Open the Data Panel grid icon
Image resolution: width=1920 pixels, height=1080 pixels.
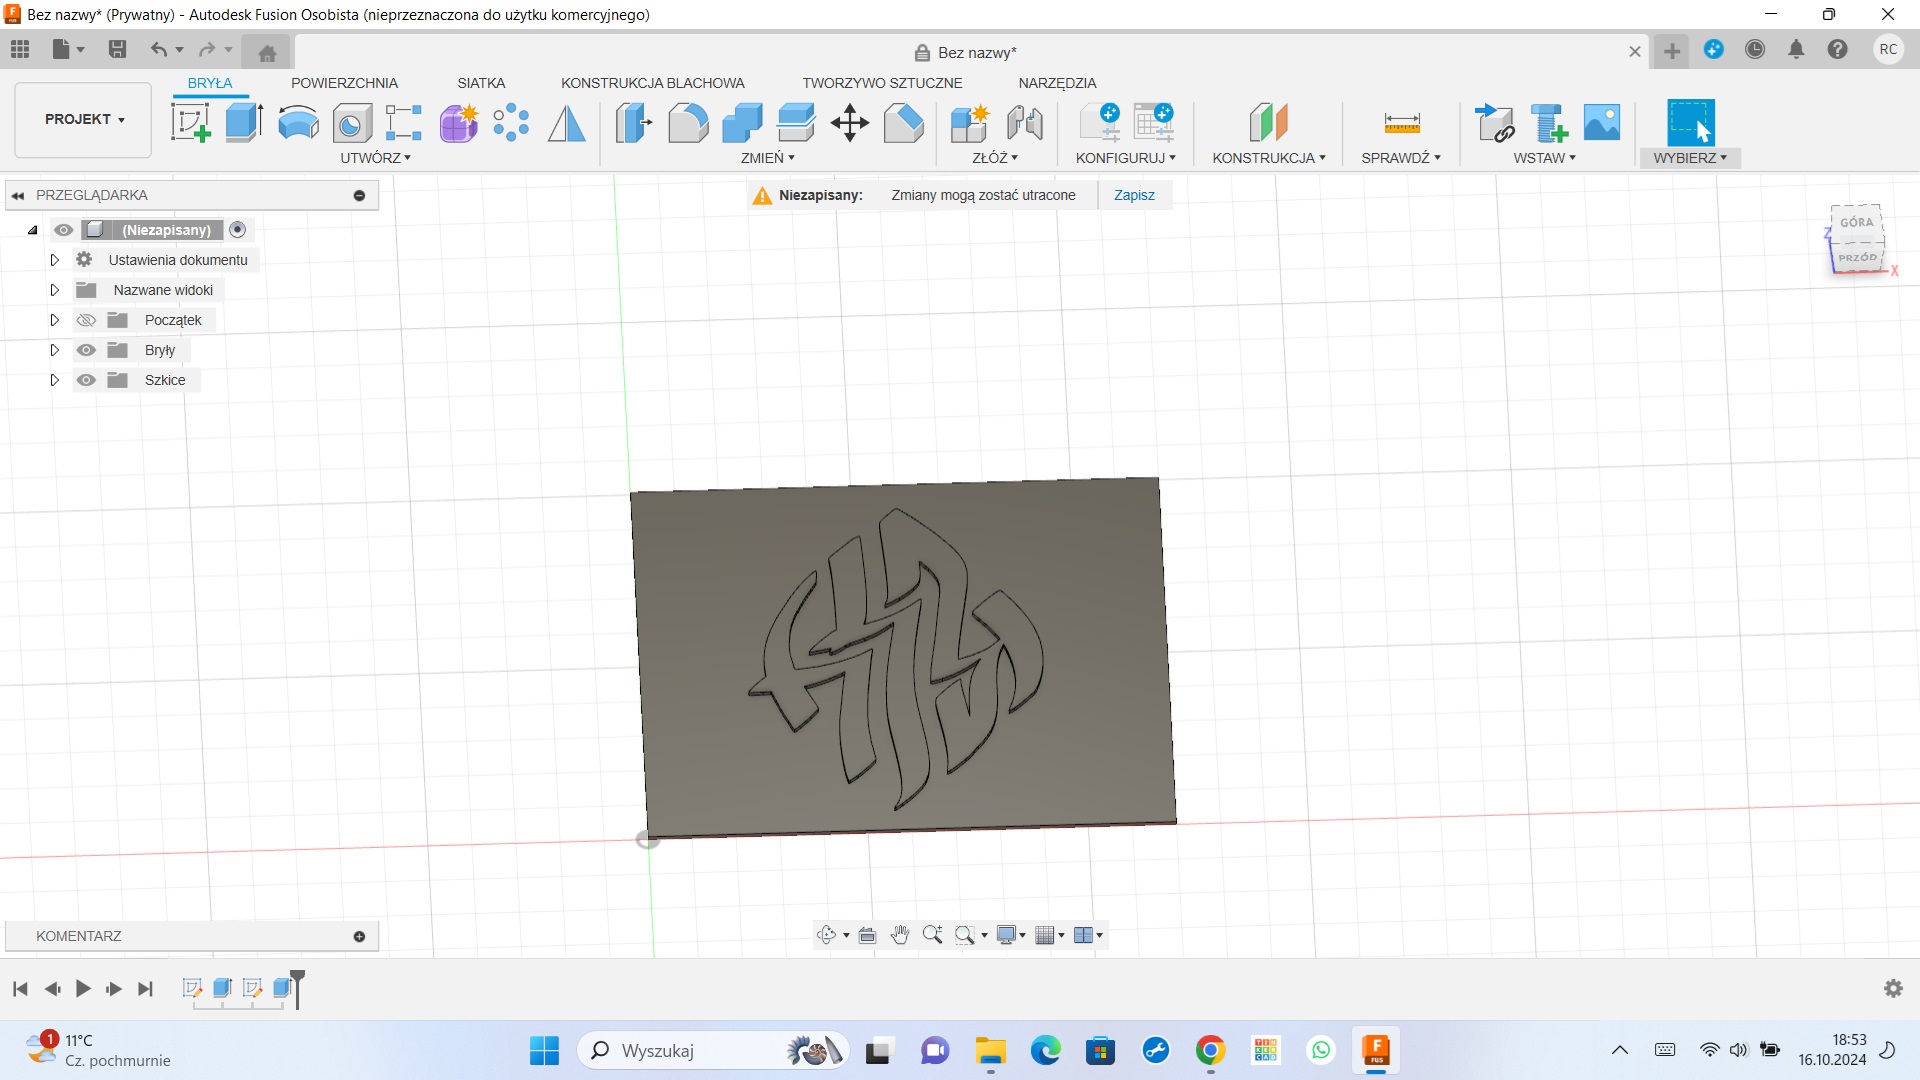coord(20,49)
